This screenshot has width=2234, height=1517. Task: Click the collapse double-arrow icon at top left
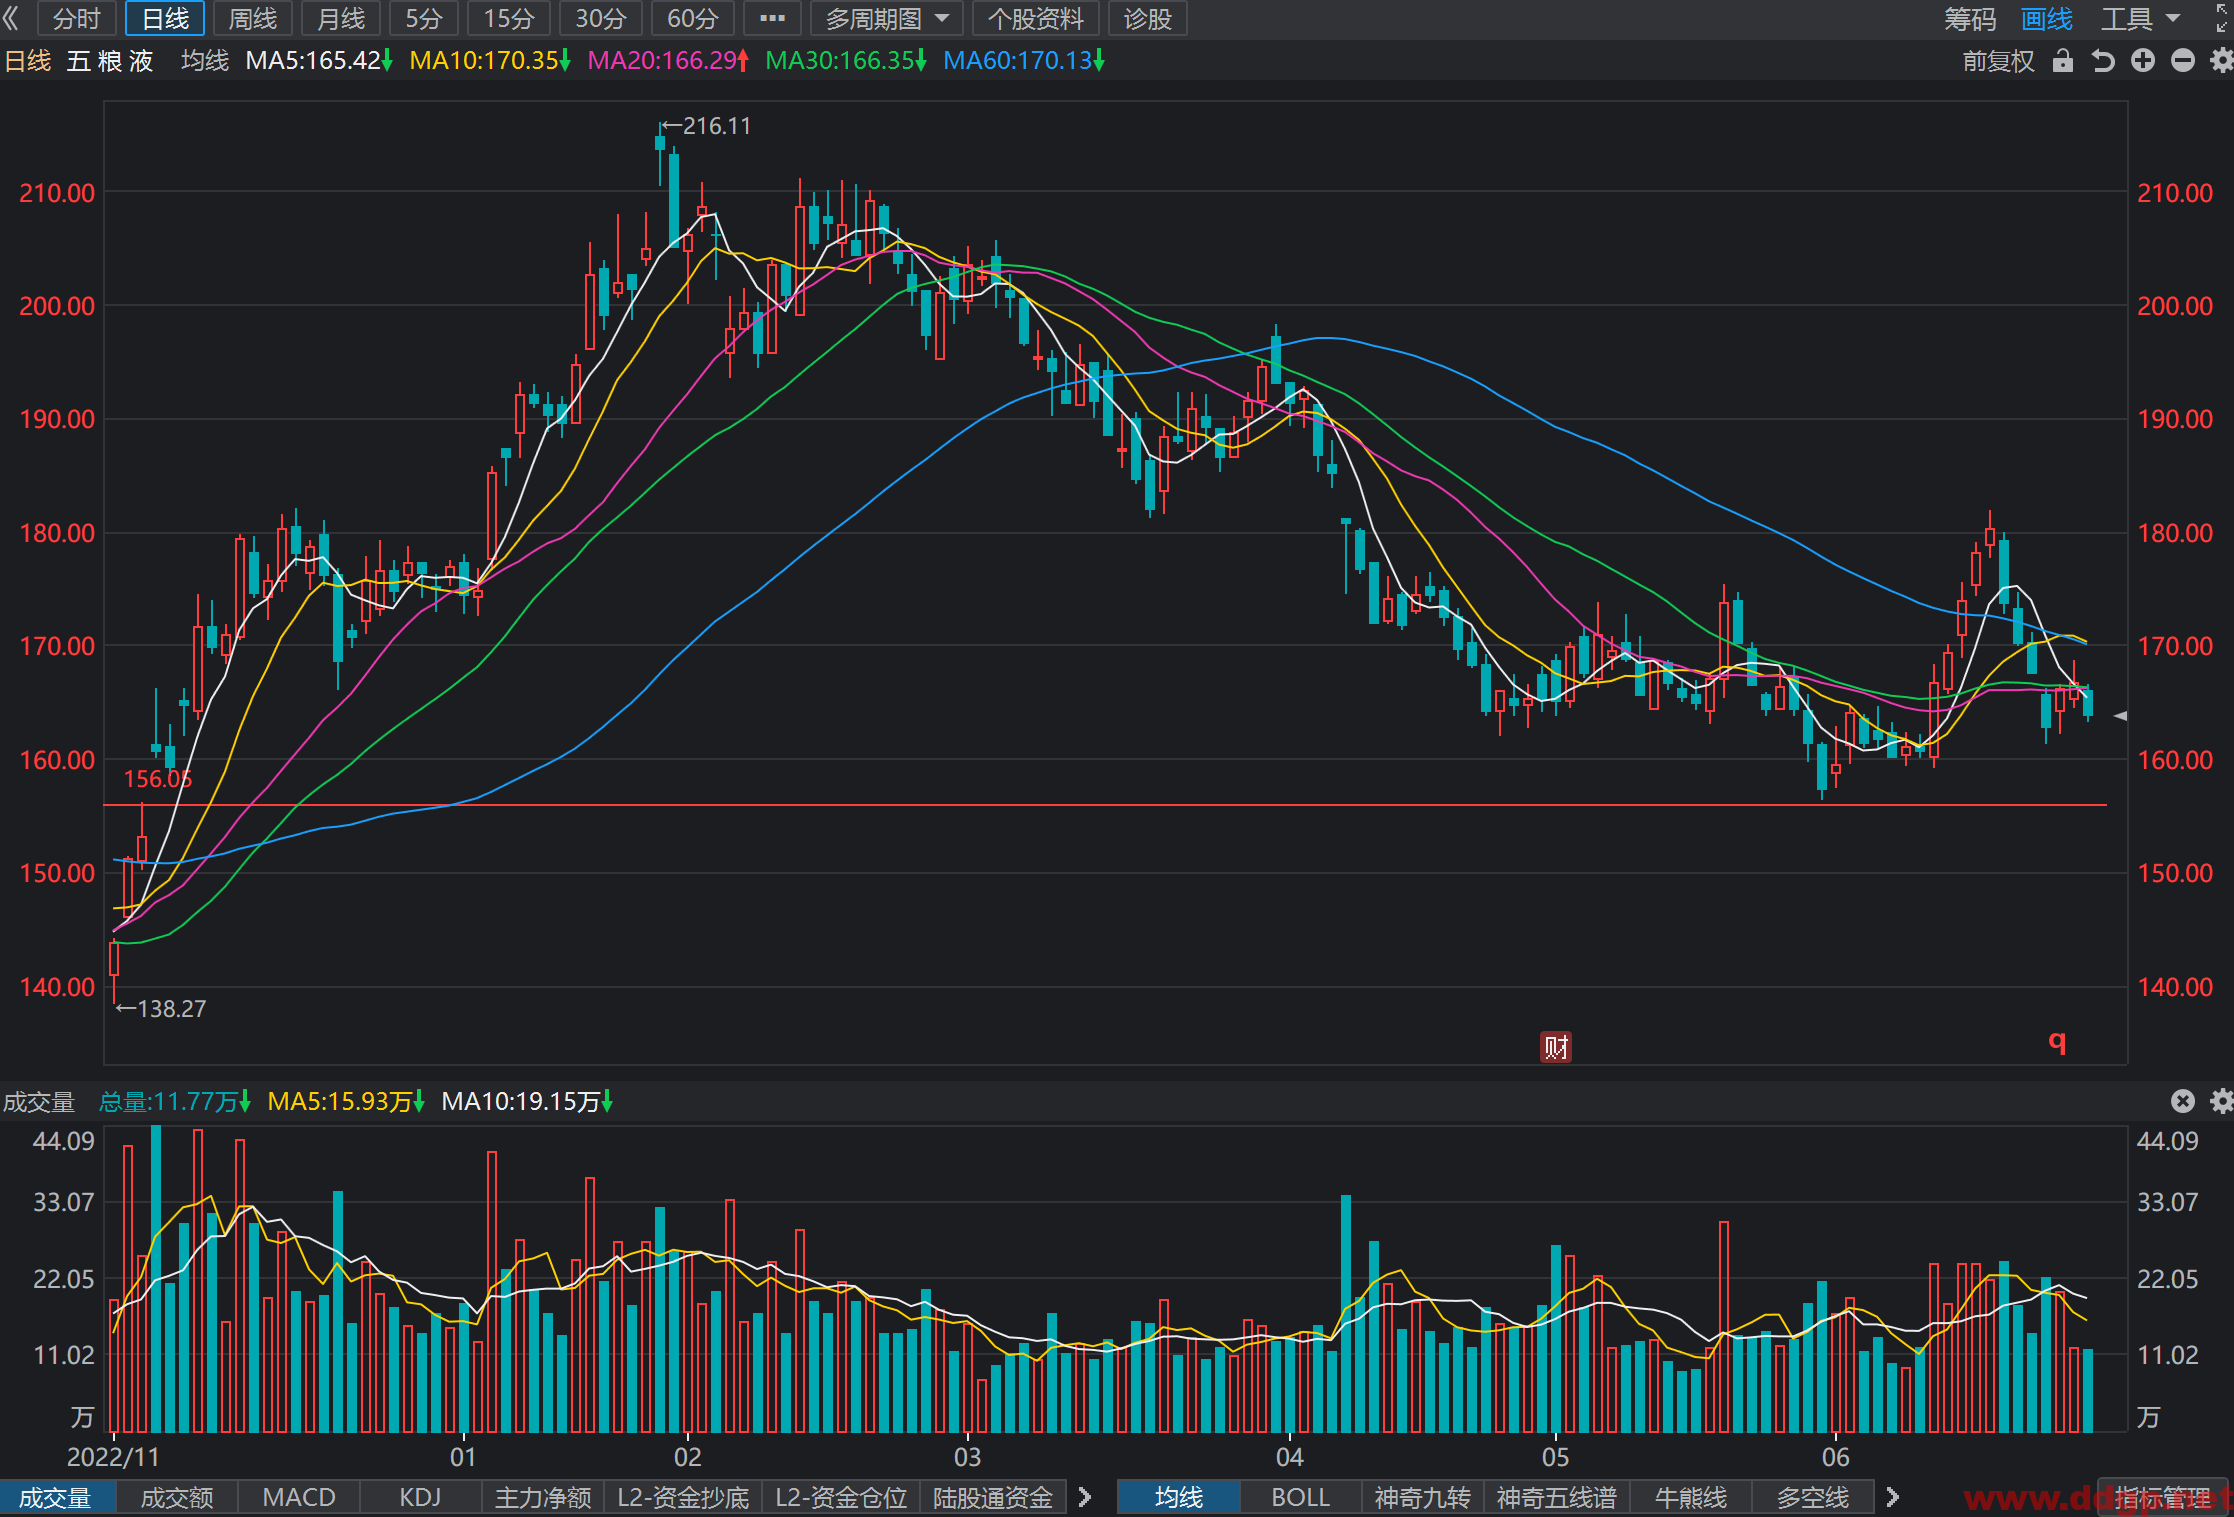pos(12,18)
